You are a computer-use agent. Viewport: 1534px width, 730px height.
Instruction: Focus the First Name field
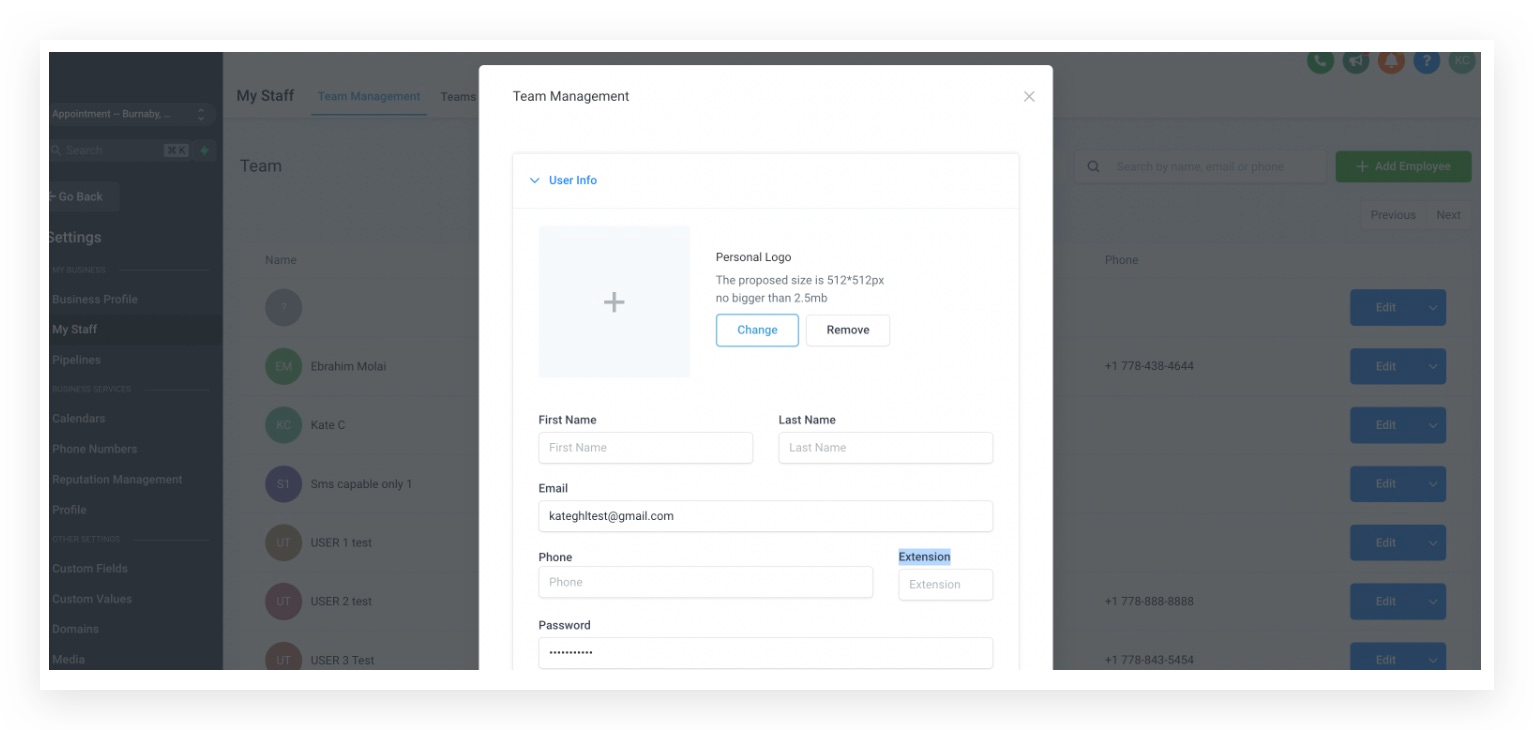pyautogui.click(x=646, y=448)
